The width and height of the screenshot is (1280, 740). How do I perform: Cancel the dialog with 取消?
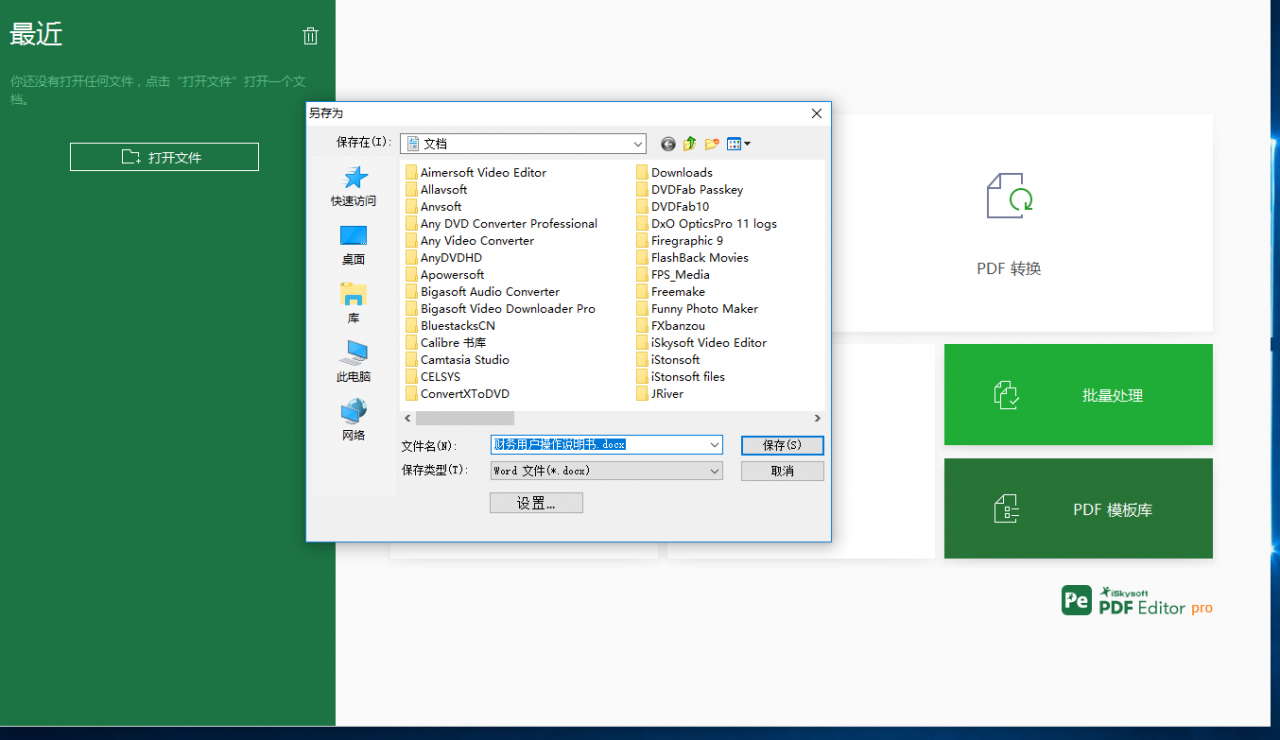[x=782, y=470]
